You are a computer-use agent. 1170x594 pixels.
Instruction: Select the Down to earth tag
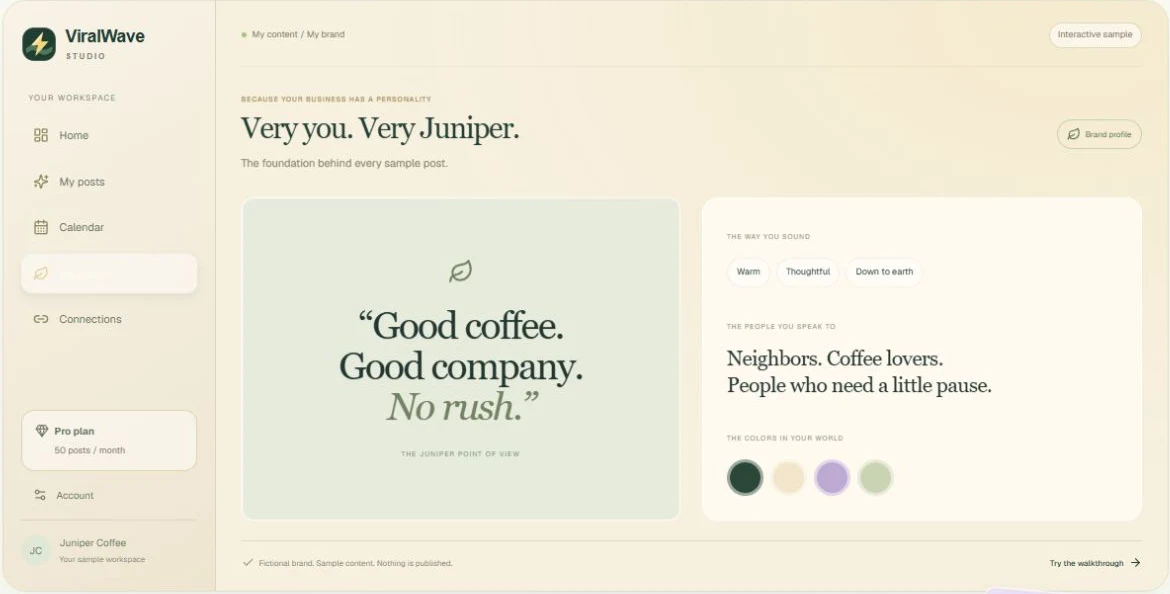[884, 272]
